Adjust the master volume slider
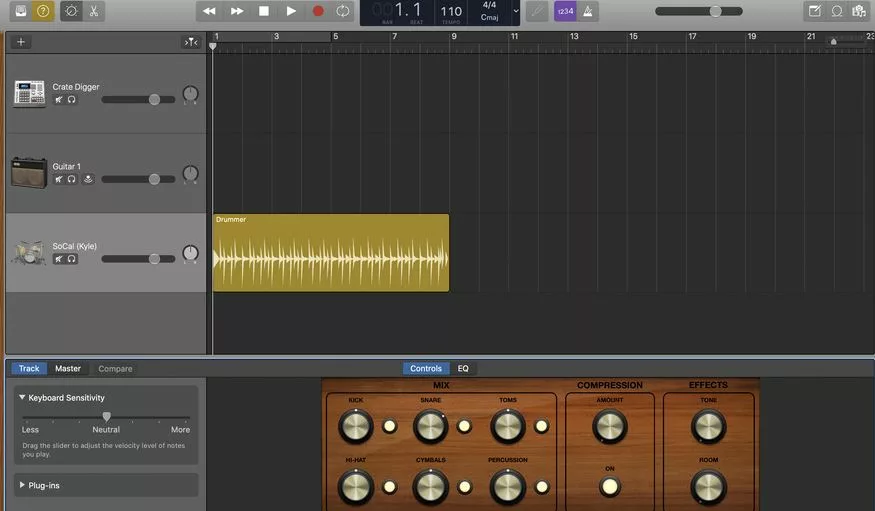 point(699,11)
